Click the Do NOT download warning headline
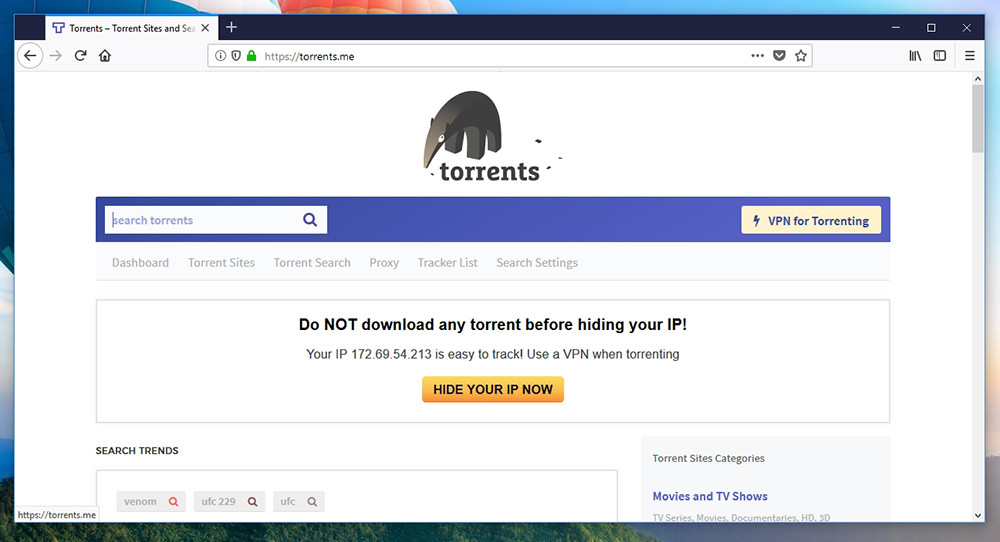This screenshot has width=1000, height=542. [492, 325]
